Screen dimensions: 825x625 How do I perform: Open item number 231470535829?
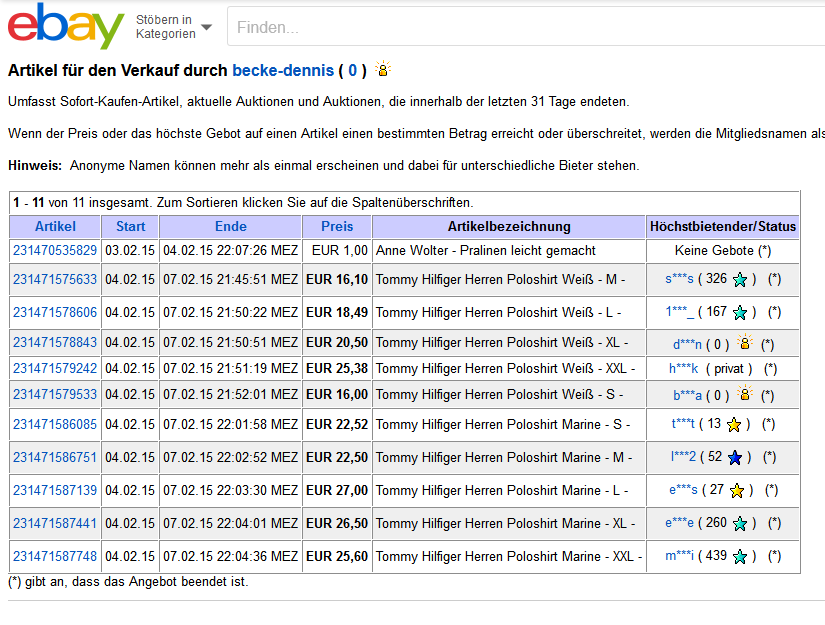[55, 250]
